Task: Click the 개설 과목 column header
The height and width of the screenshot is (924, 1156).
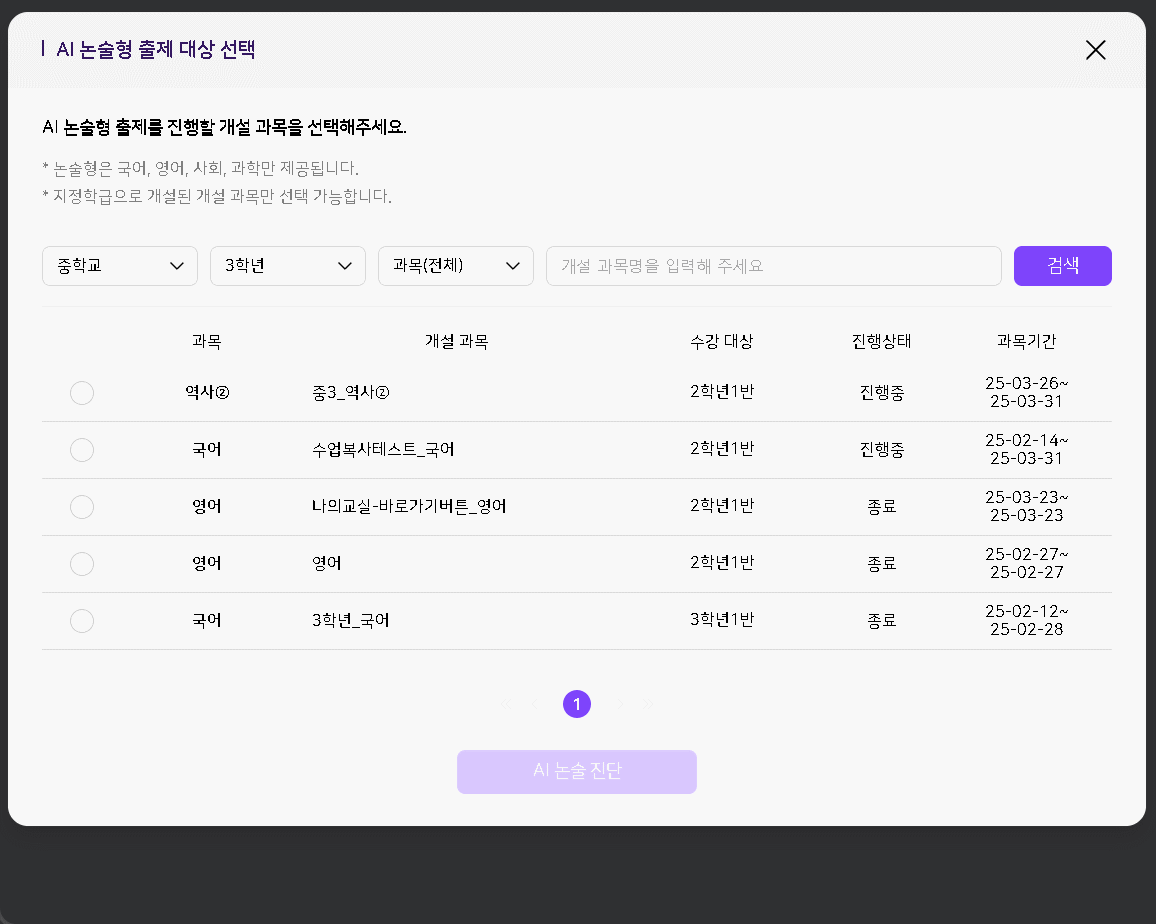Action: [456, 342]
